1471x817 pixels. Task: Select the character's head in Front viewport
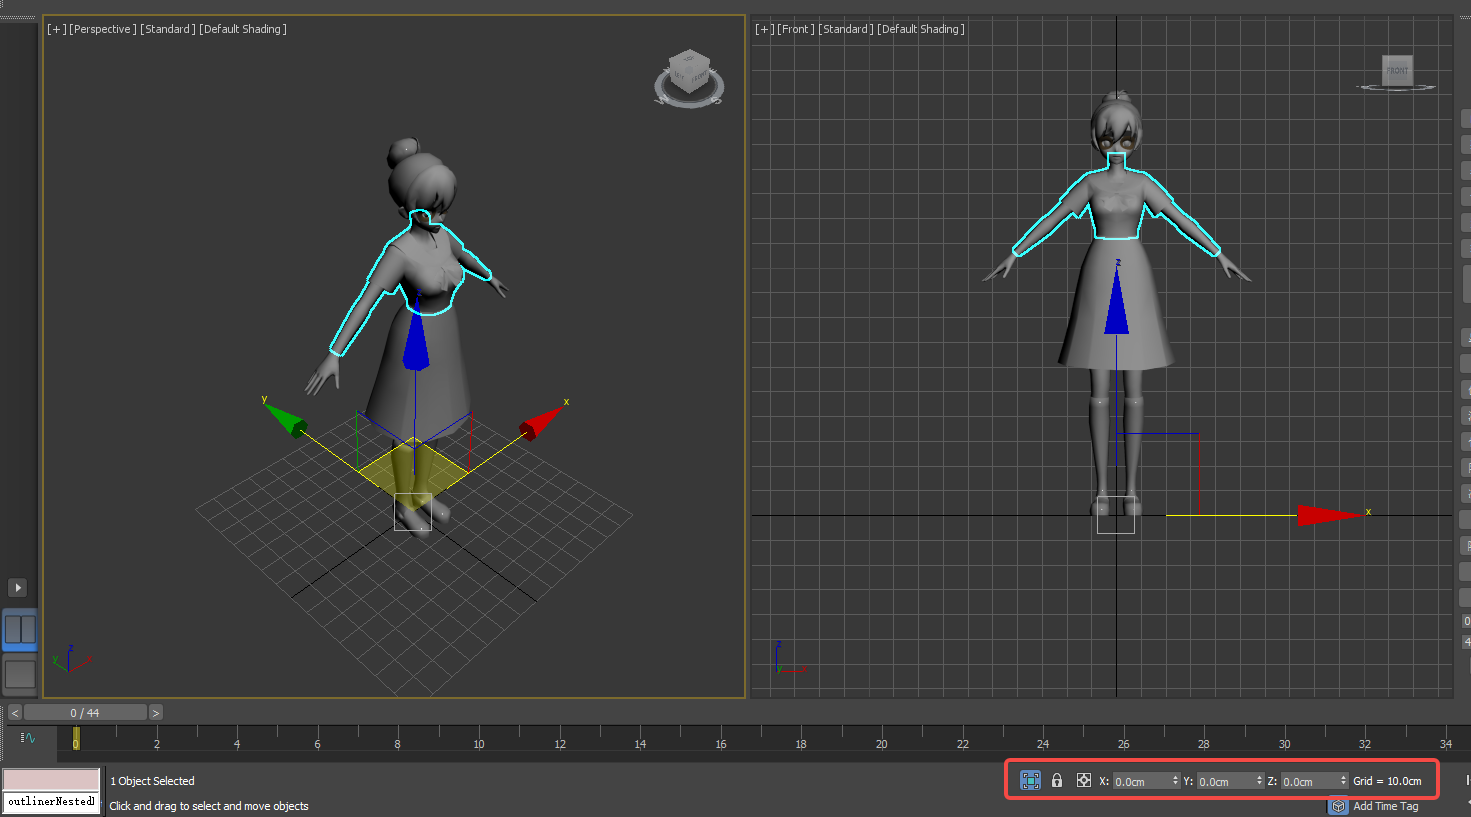(1116, 127)
